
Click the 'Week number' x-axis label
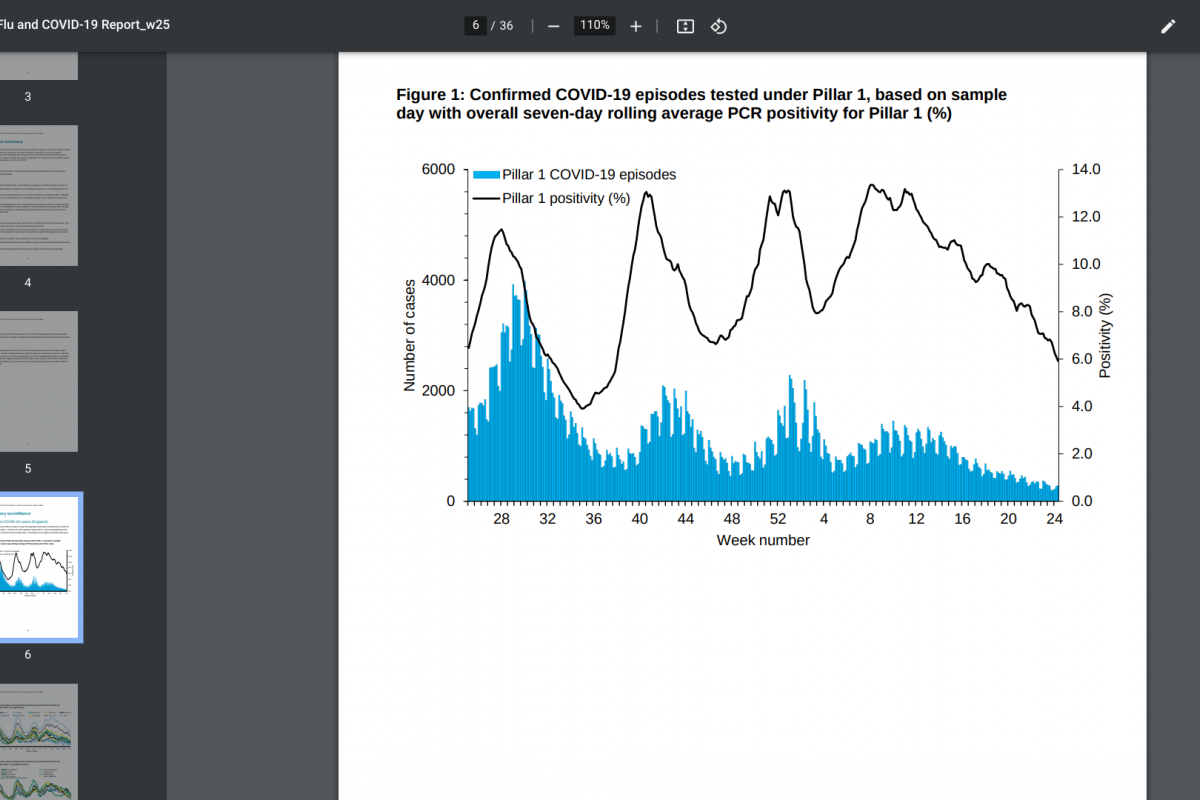pyautogui.click(x=762, y=541)
